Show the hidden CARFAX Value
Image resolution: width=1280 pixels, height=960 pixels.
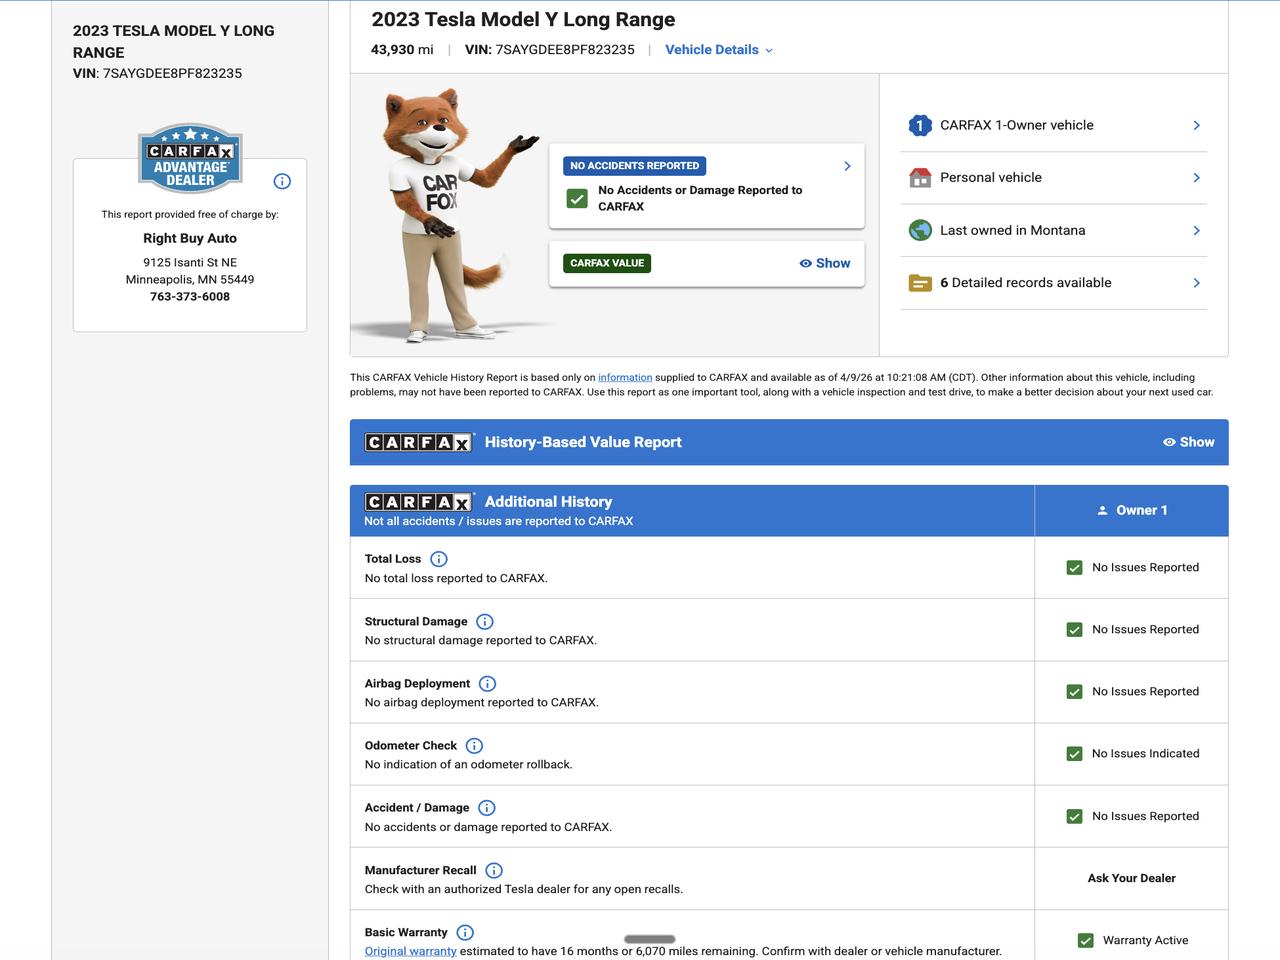824,263
